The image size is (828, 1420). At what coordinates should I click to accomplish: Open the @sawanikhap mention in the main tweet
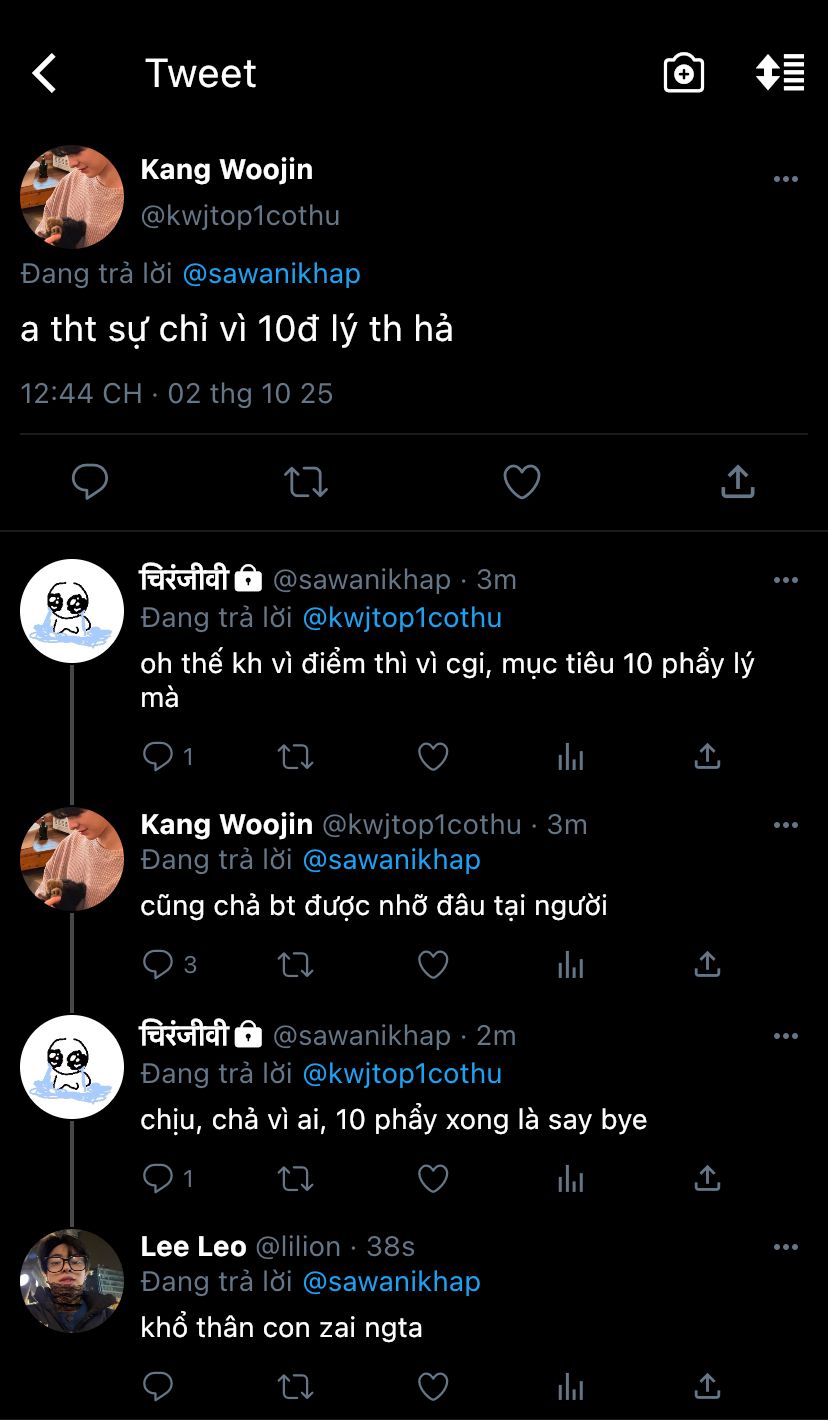pyautogui.click(x=271, y=273)
